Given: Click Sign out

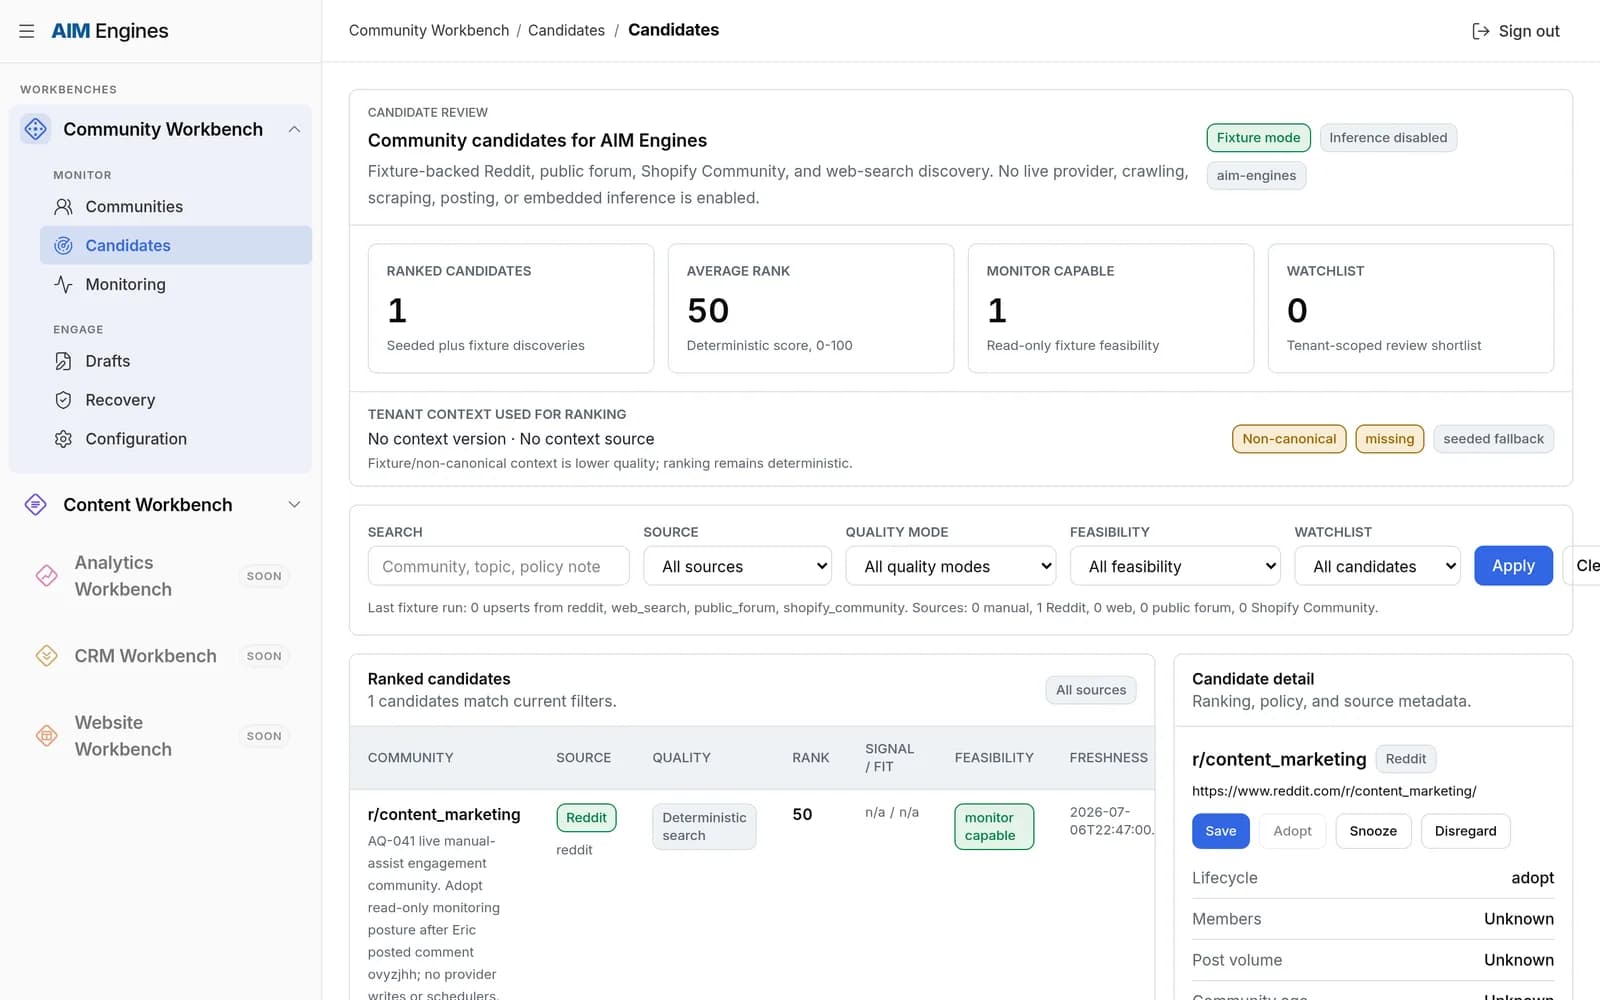Looking at the screenshot, I should tap(1516, 31).
